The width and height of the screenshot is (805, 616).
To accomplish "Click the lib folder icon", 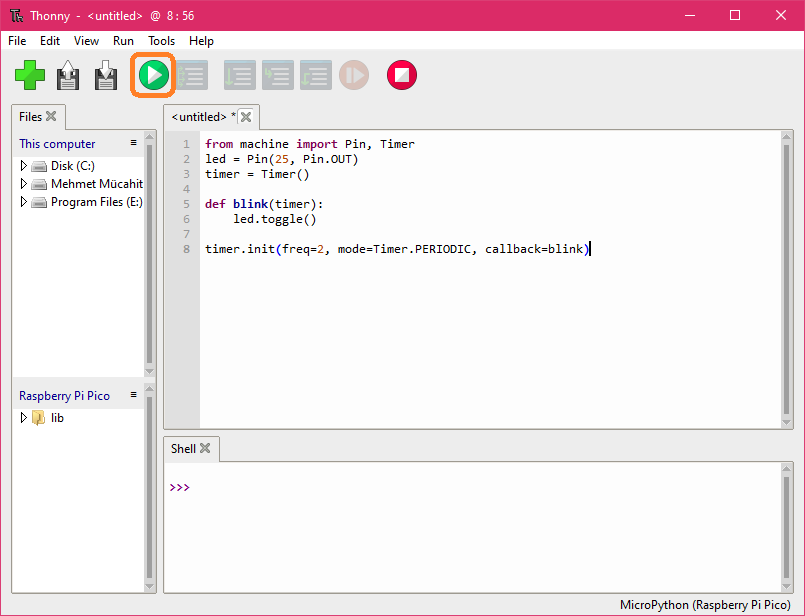I will (39, 418).
